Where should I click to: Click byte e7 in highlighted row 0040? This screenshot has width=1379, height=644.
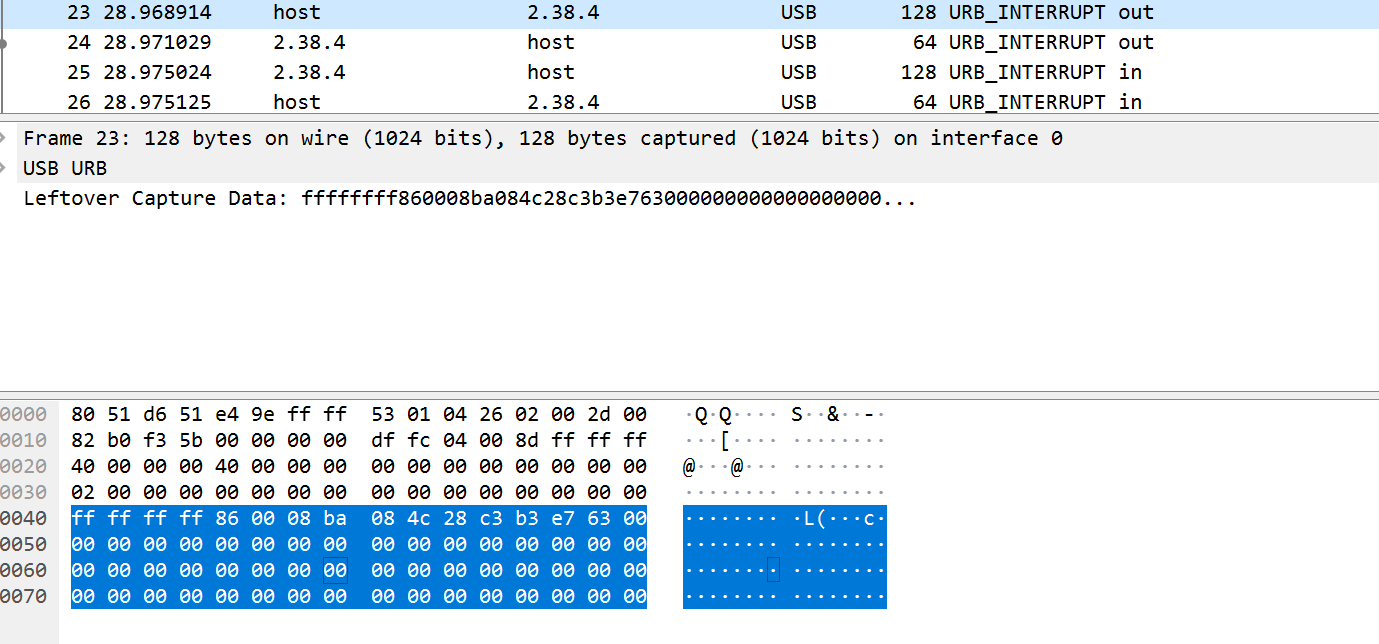(563, 519)
